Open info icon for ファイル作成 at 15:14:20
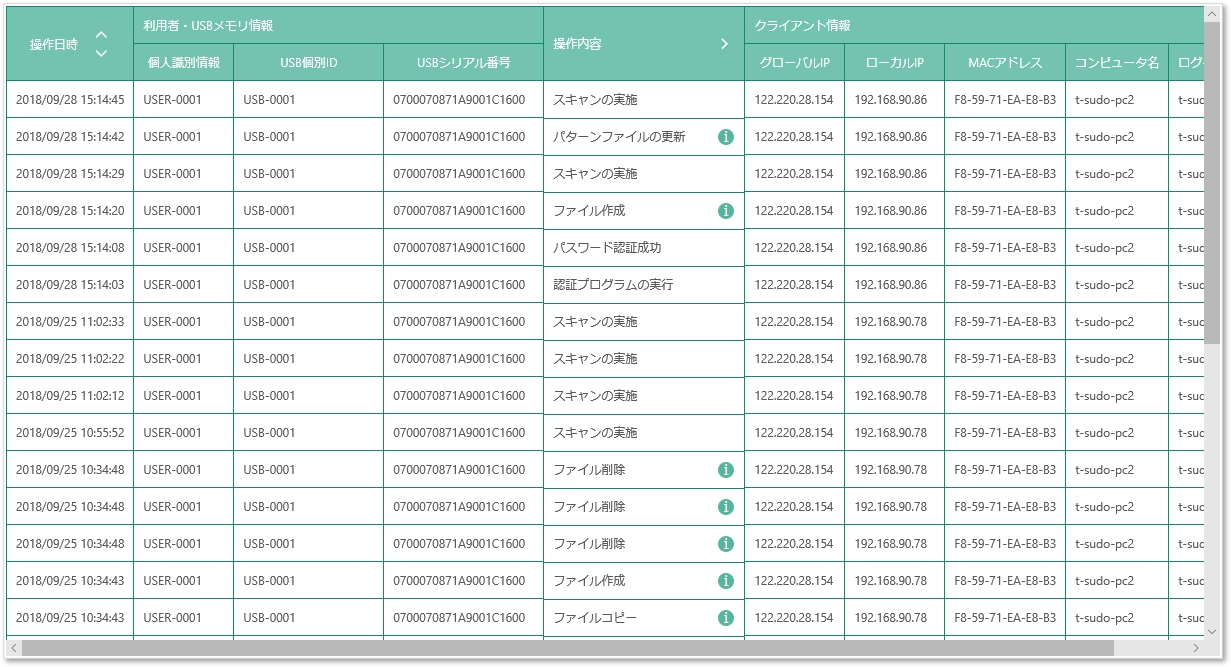 [726, 211]
